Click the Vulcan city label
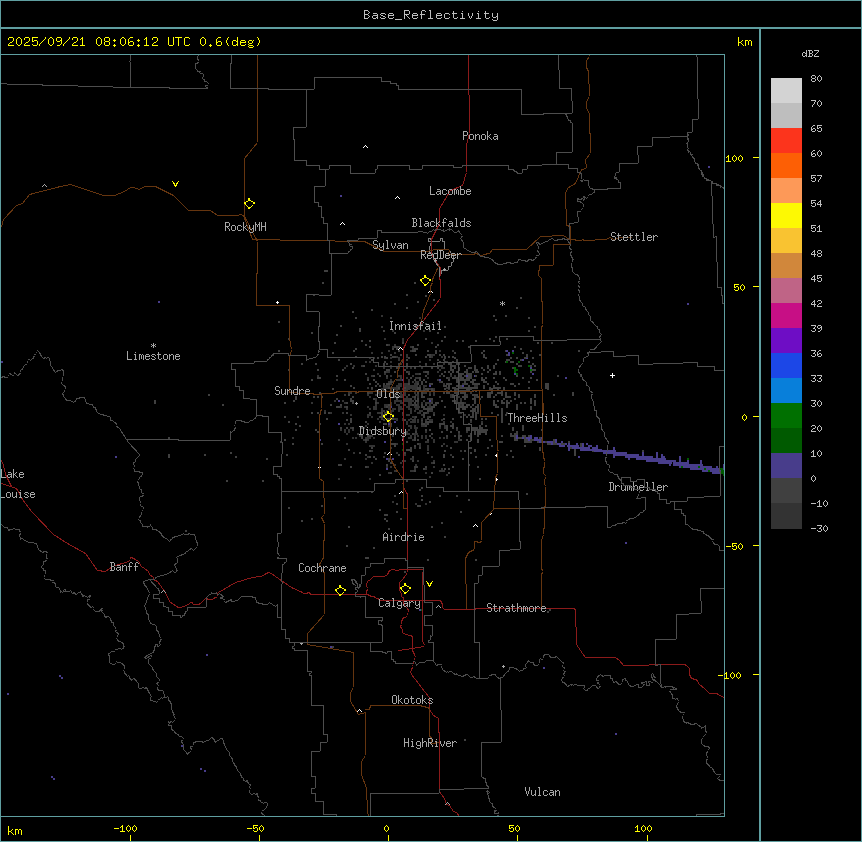The height and width of the screenshot is (842, 862). pos(542,792)
